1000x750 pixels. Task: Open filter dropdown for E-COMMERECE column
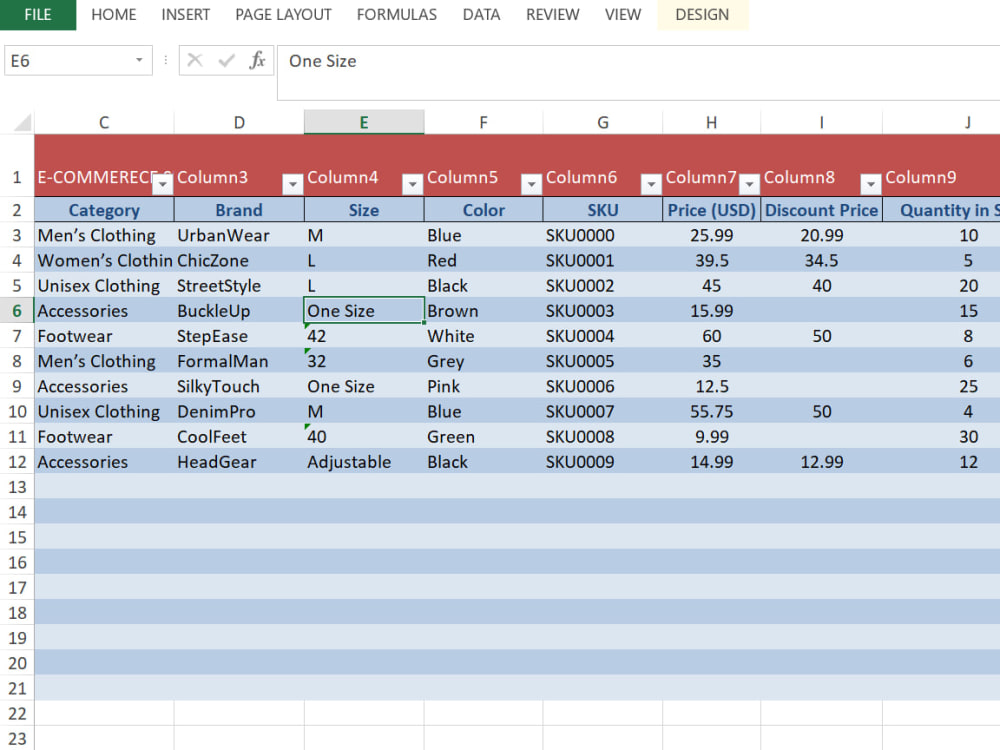point(163,184)
